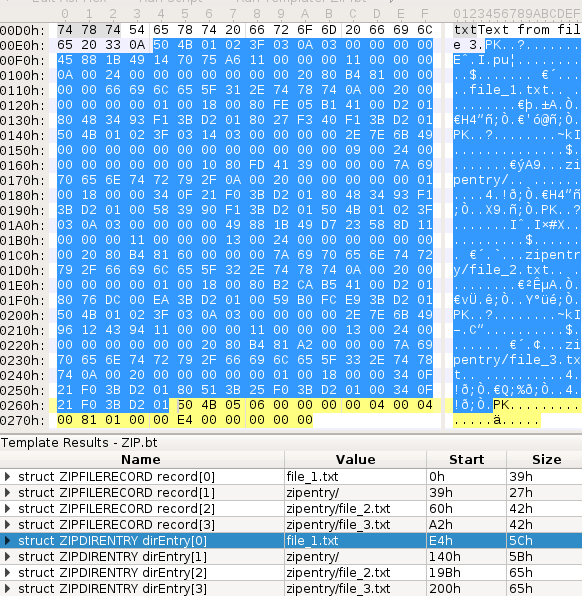Screen dimensions: 582x596
Task: Click the Value column header
Action: tap(355, 460)
